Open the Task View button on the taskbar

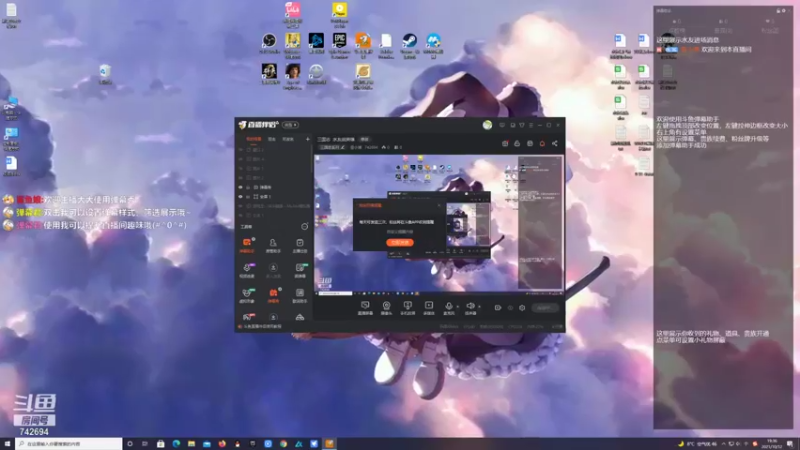coord(145,444)
